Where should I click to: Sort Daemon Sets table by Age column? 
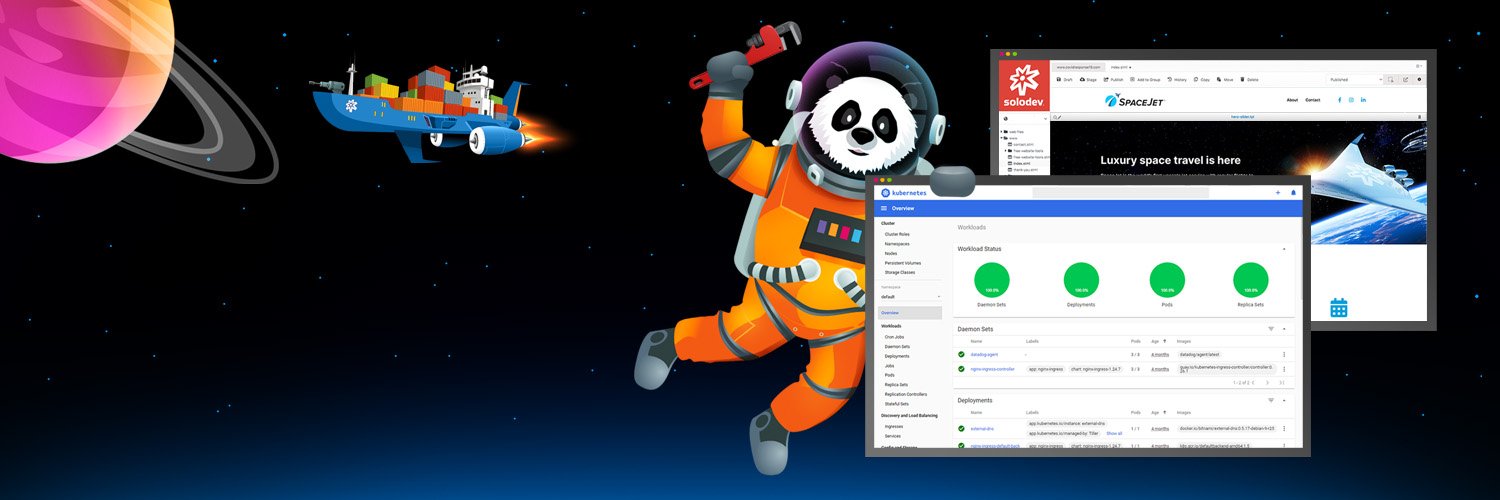click(x=1158, y=341)
